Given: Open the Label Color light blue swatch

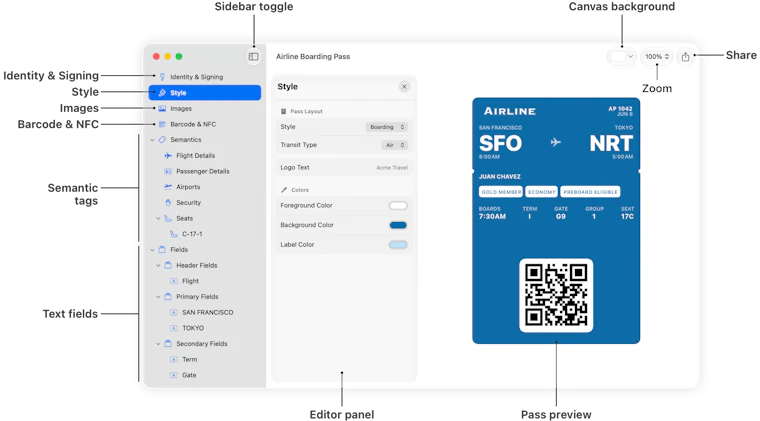Looking at the screenshot, I should pyautogui.click(x=398, y=245).
